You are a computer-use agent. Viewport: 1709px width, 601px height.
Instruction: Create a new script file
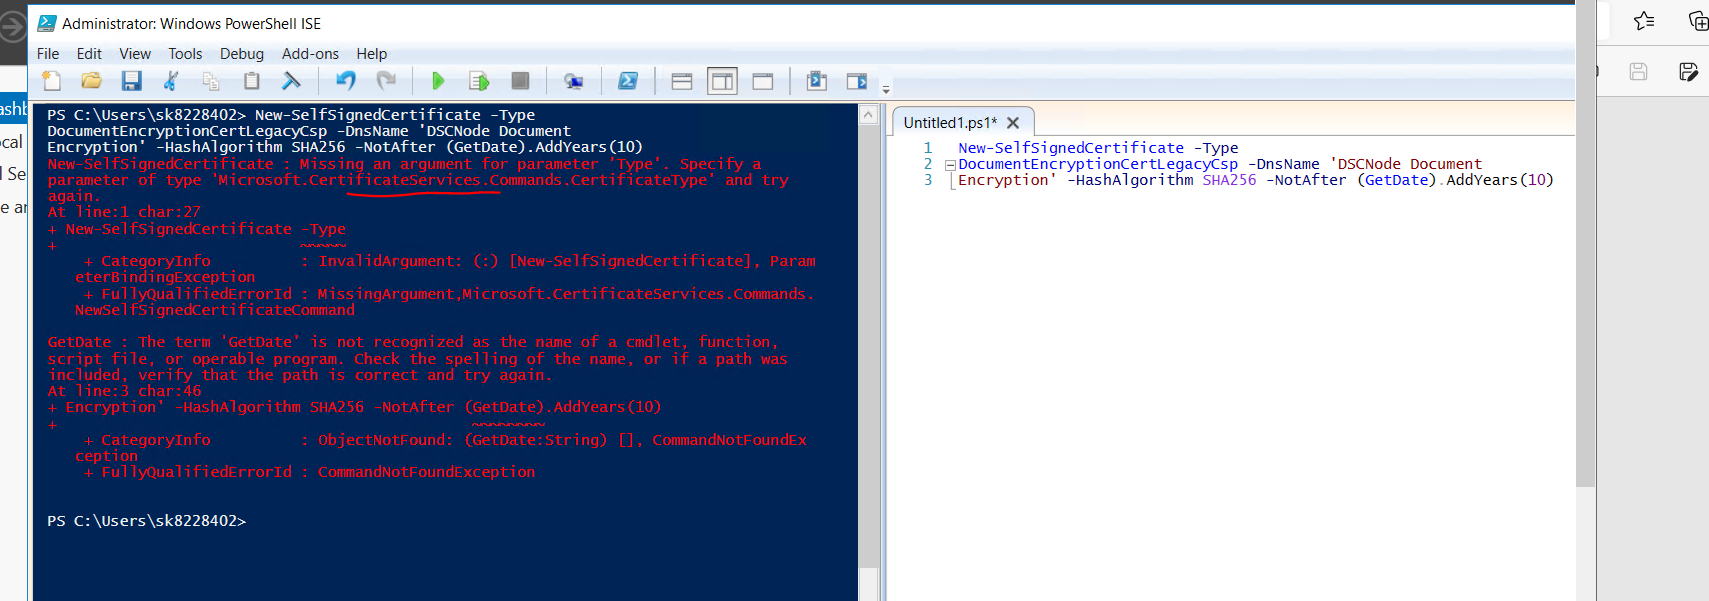tap(52, 81)
